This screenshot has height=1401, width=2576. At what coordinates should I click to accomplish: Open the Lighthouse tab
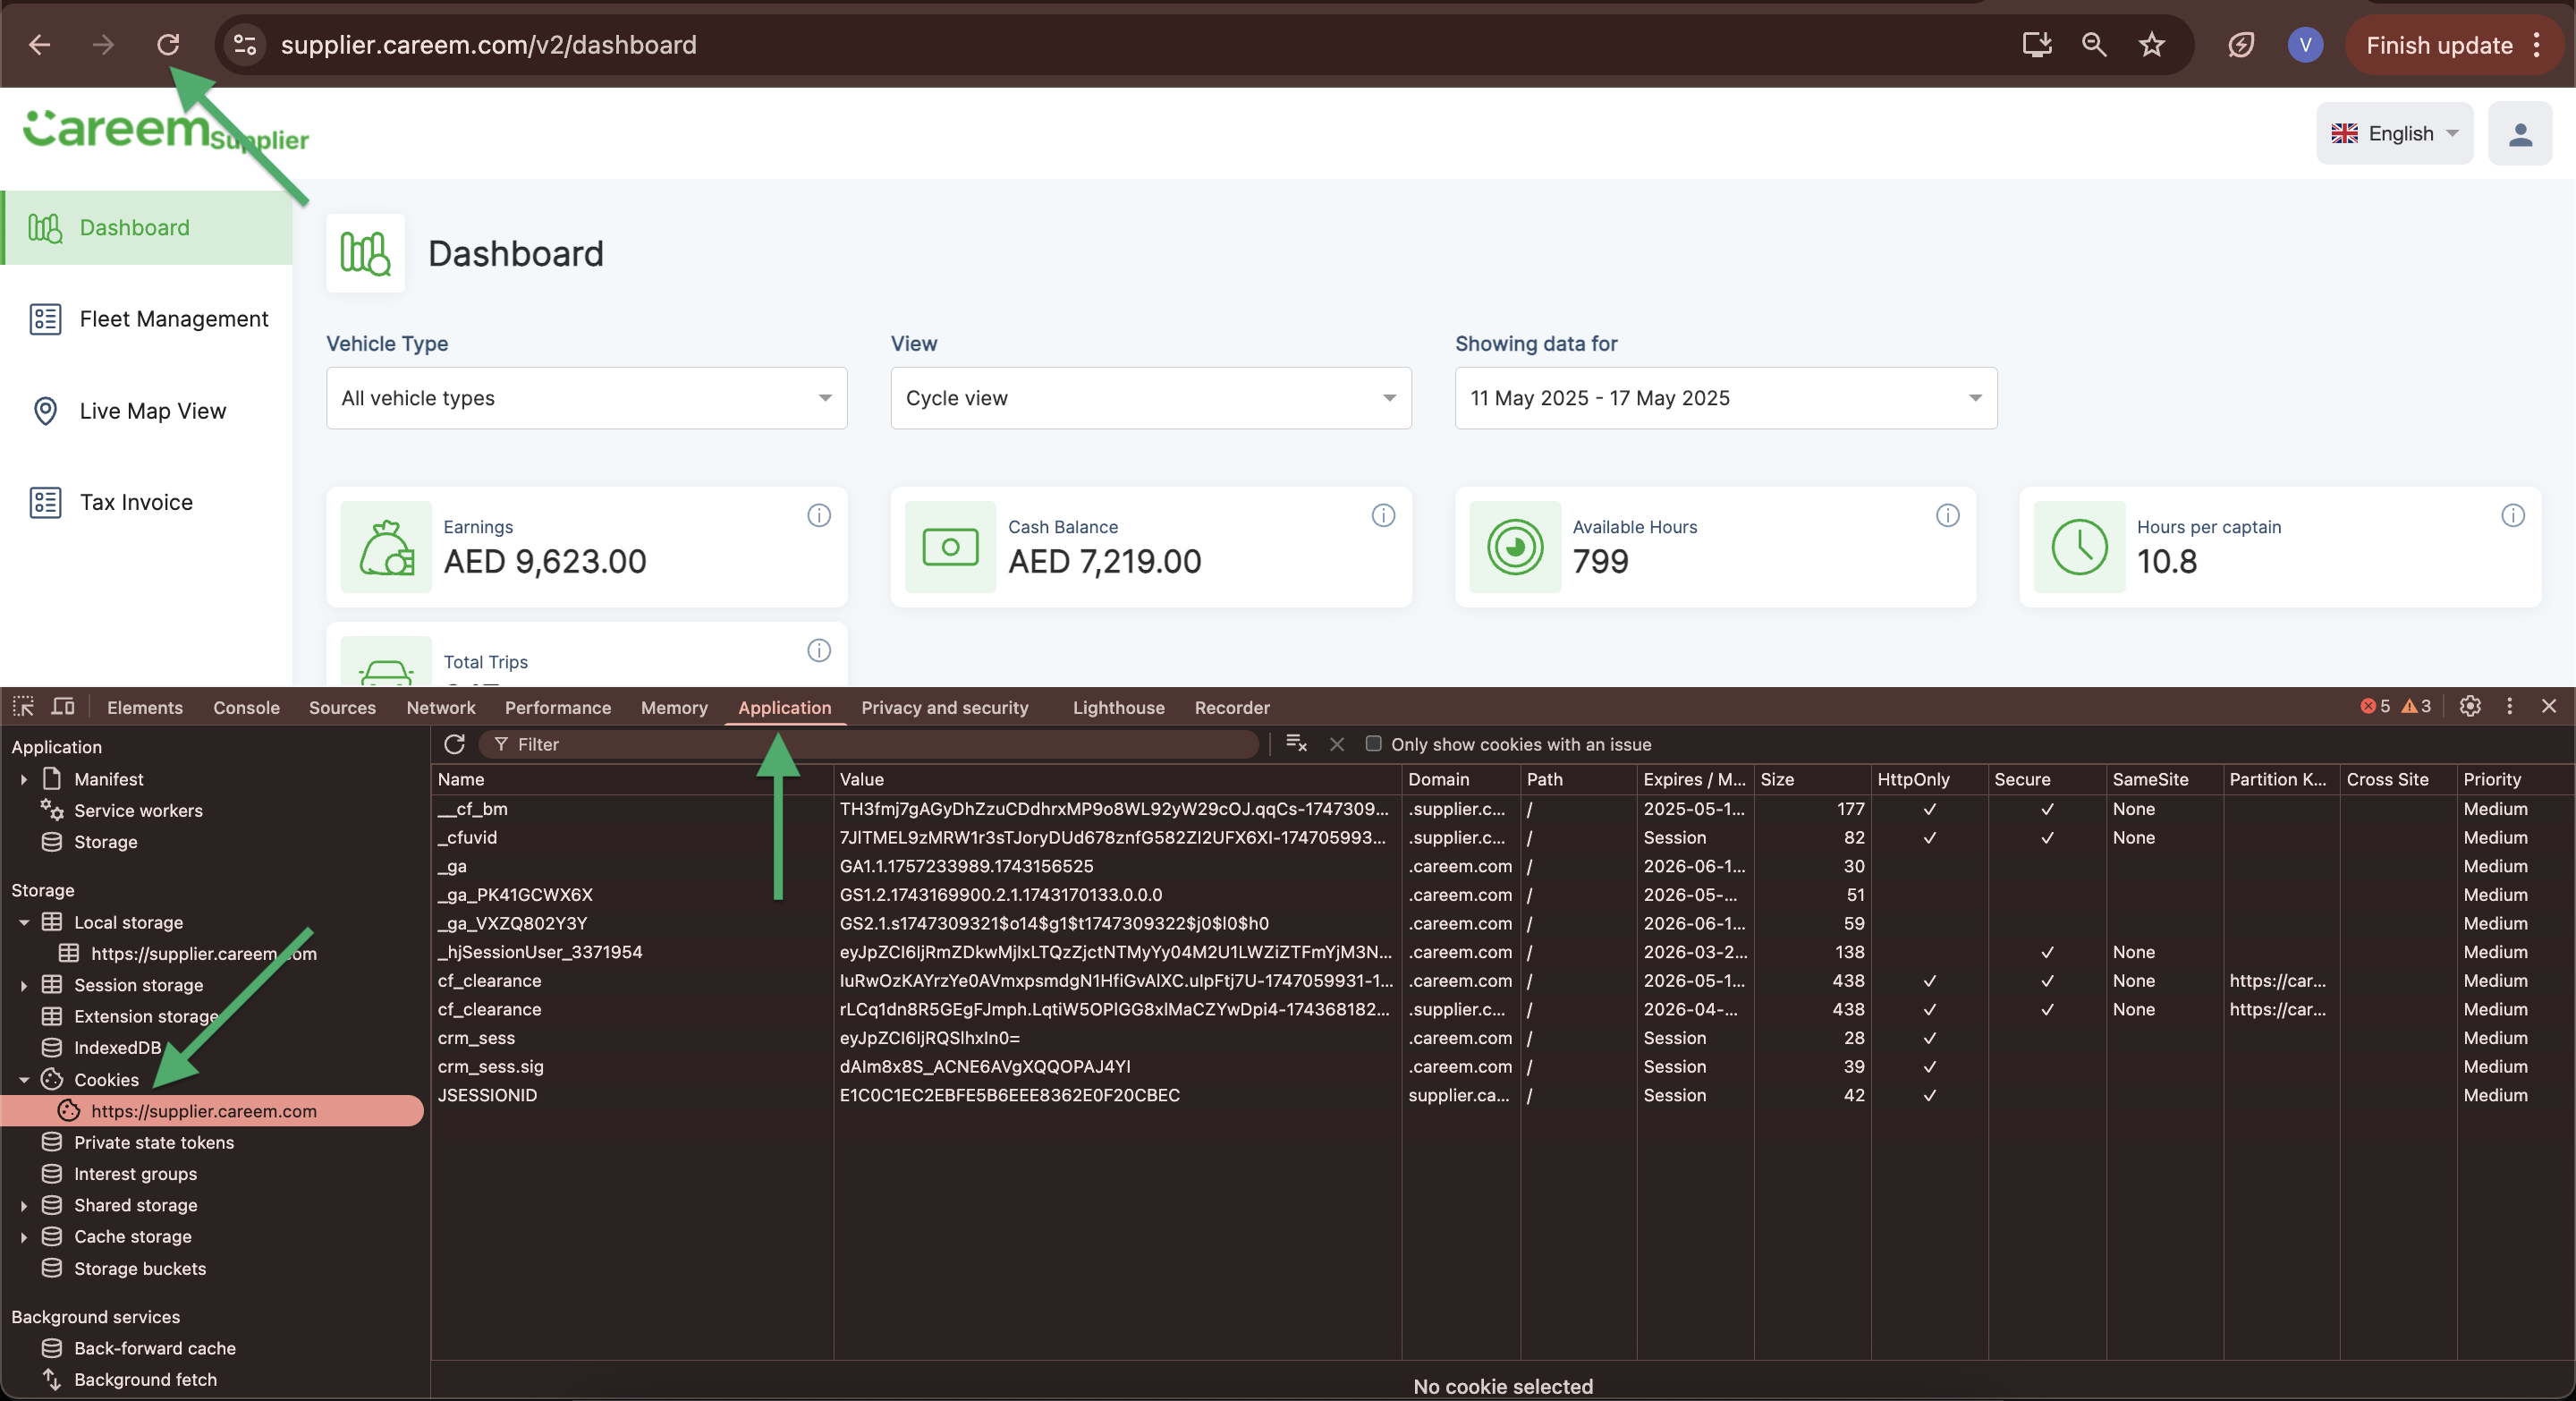coord(1118,707)
